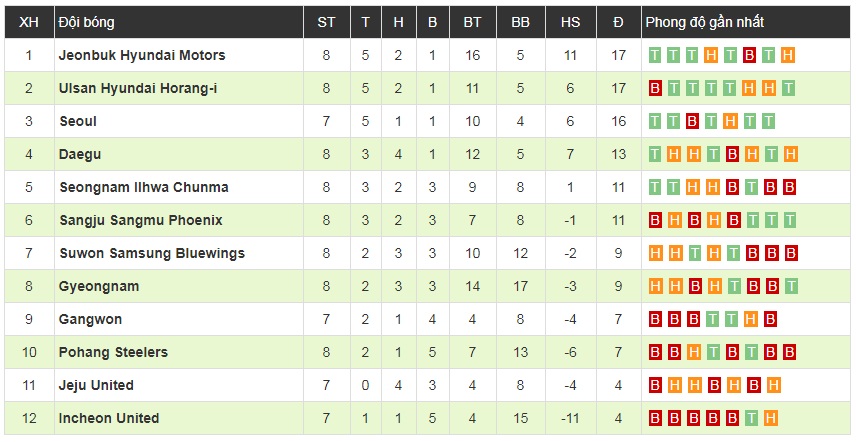Select the Sangju Sangmu Phoenix team name
Viewport: 856px width, 442px height.
coord(140,221)
